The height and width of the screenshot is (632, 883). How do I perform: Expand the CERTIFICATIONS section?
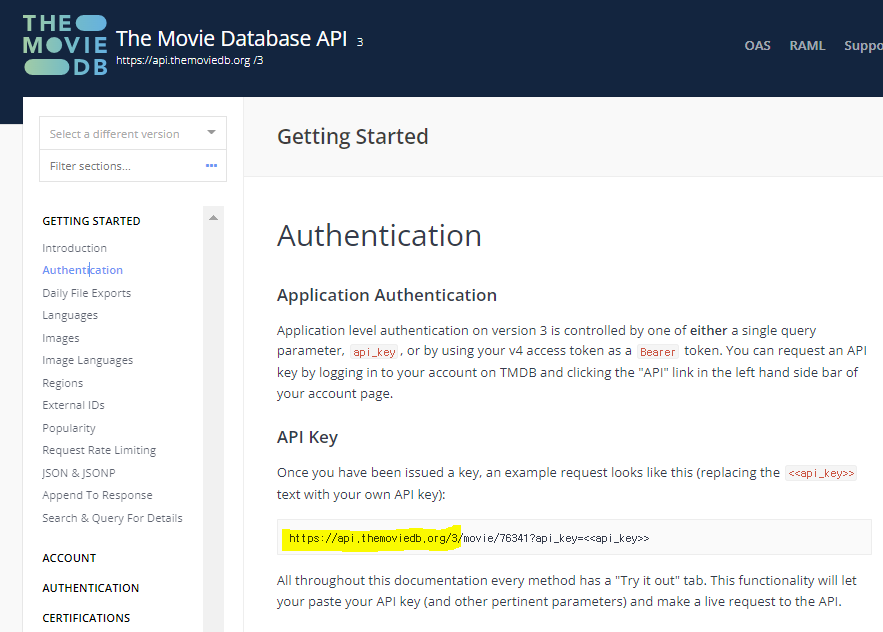(86, 618)
